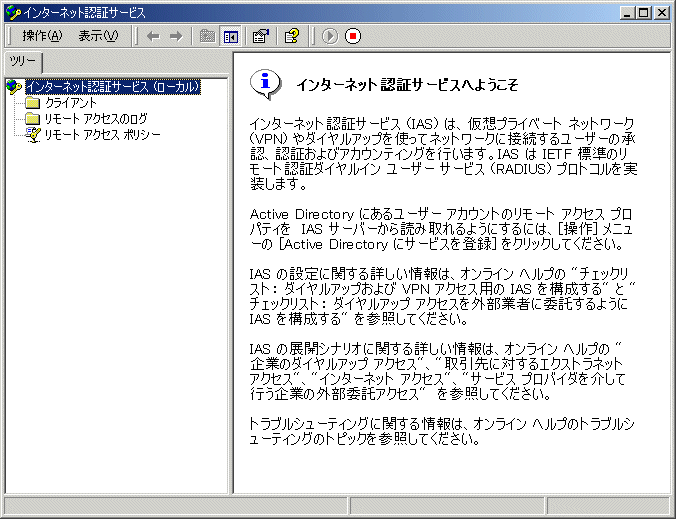
Task: Select インターネット認証サービス (ローカル) root node
Action: [x=113, y=87]
